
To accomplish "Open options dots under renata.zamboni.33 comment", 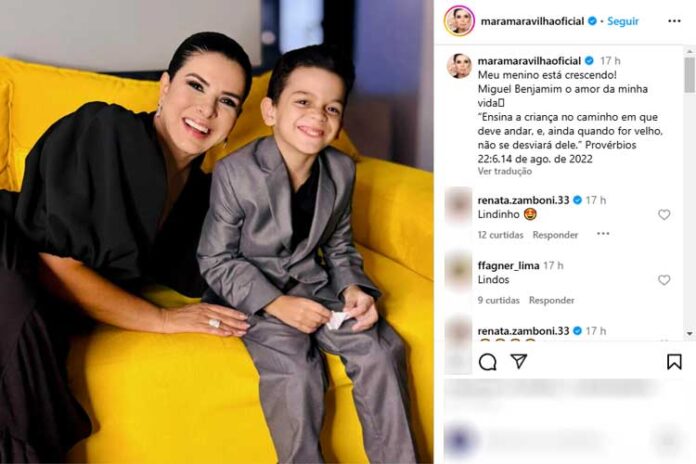I will click(x=603, y=234).
